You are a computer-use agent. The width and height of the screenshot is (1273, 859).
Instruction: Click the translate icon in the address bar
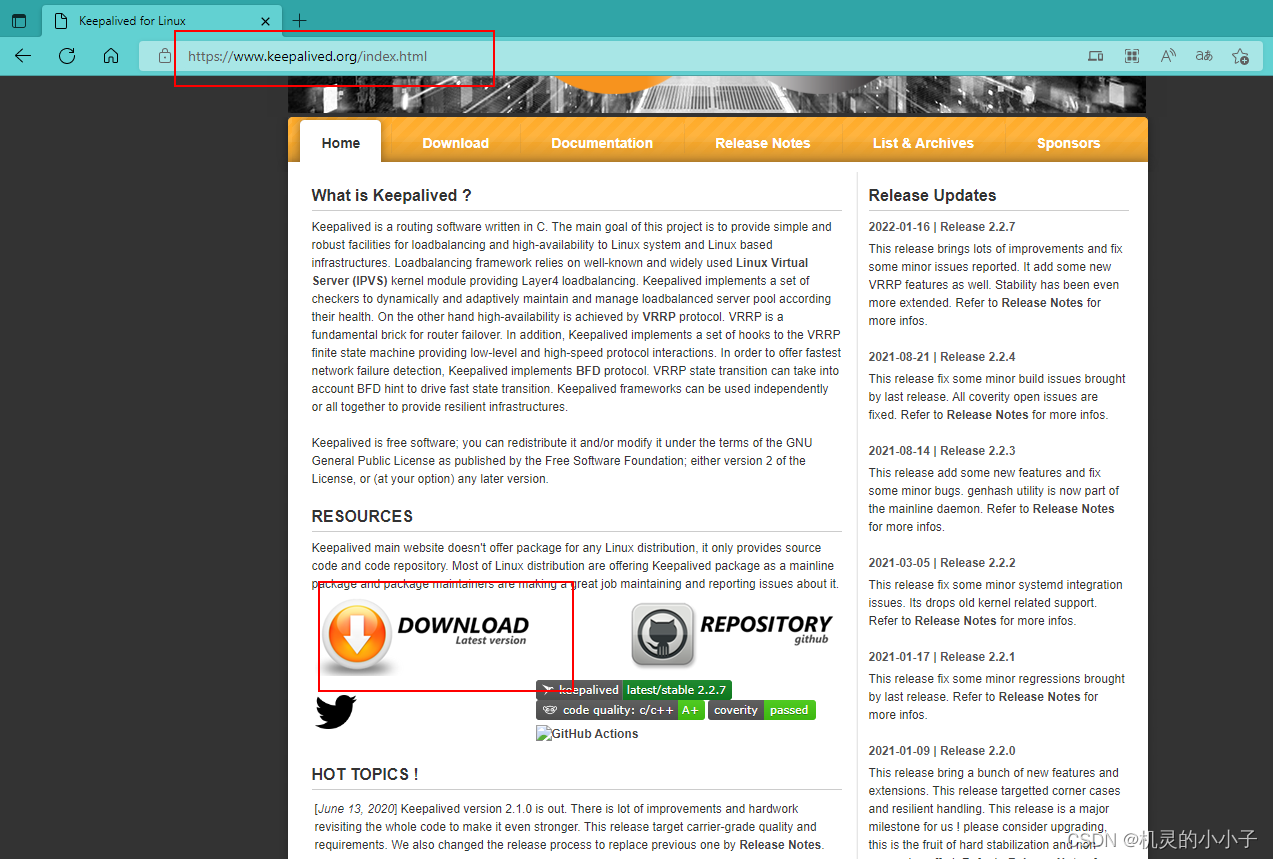1204,56
